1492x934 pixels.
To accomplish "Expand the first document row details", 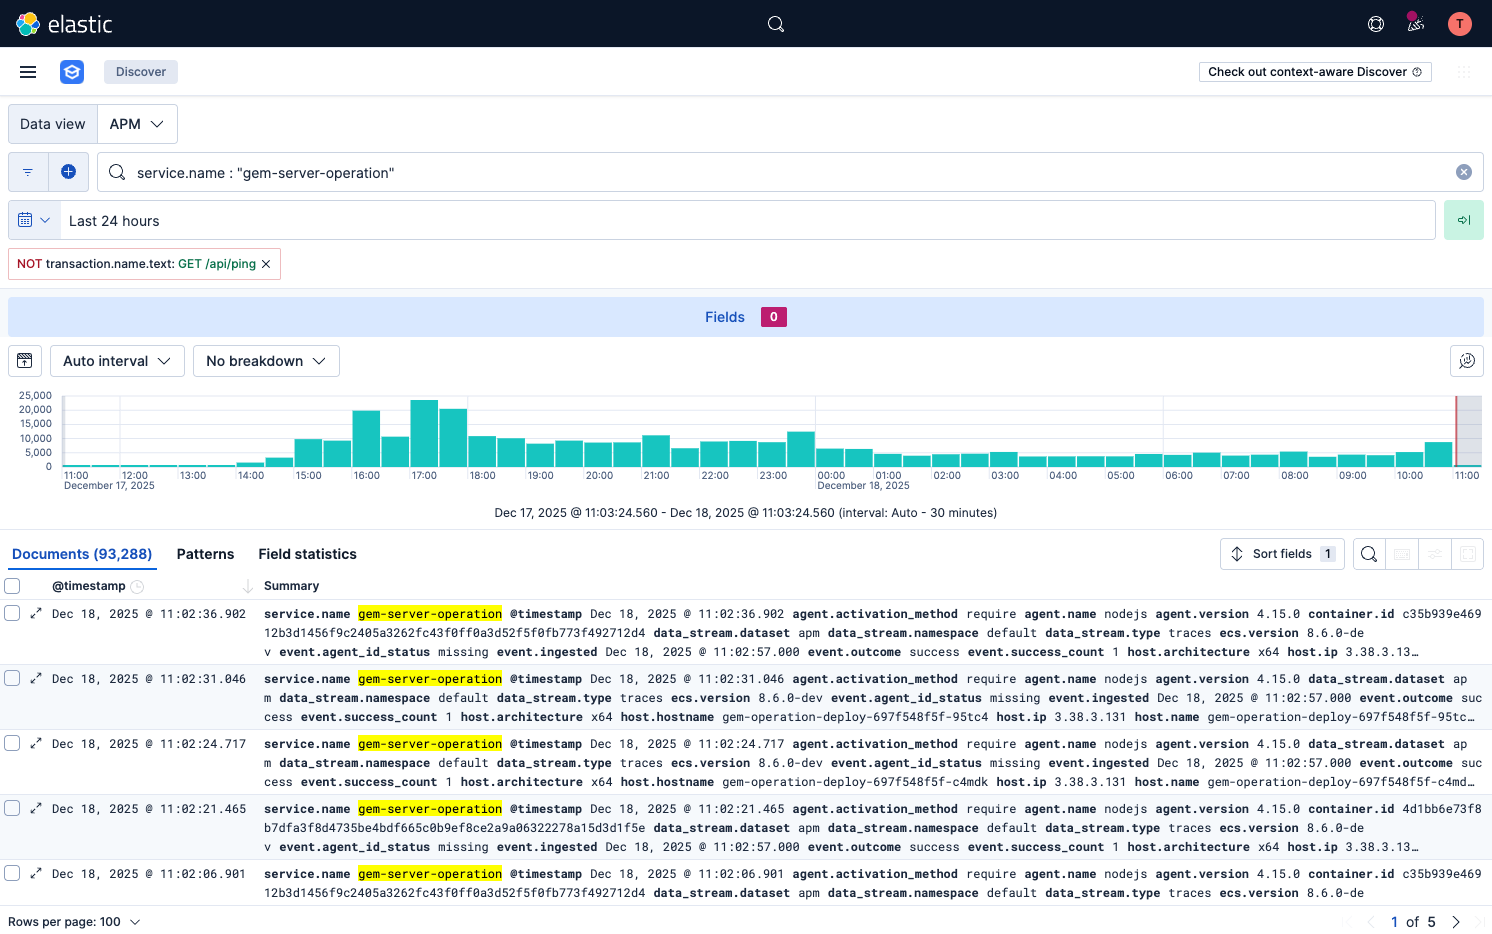I will 36,614.
